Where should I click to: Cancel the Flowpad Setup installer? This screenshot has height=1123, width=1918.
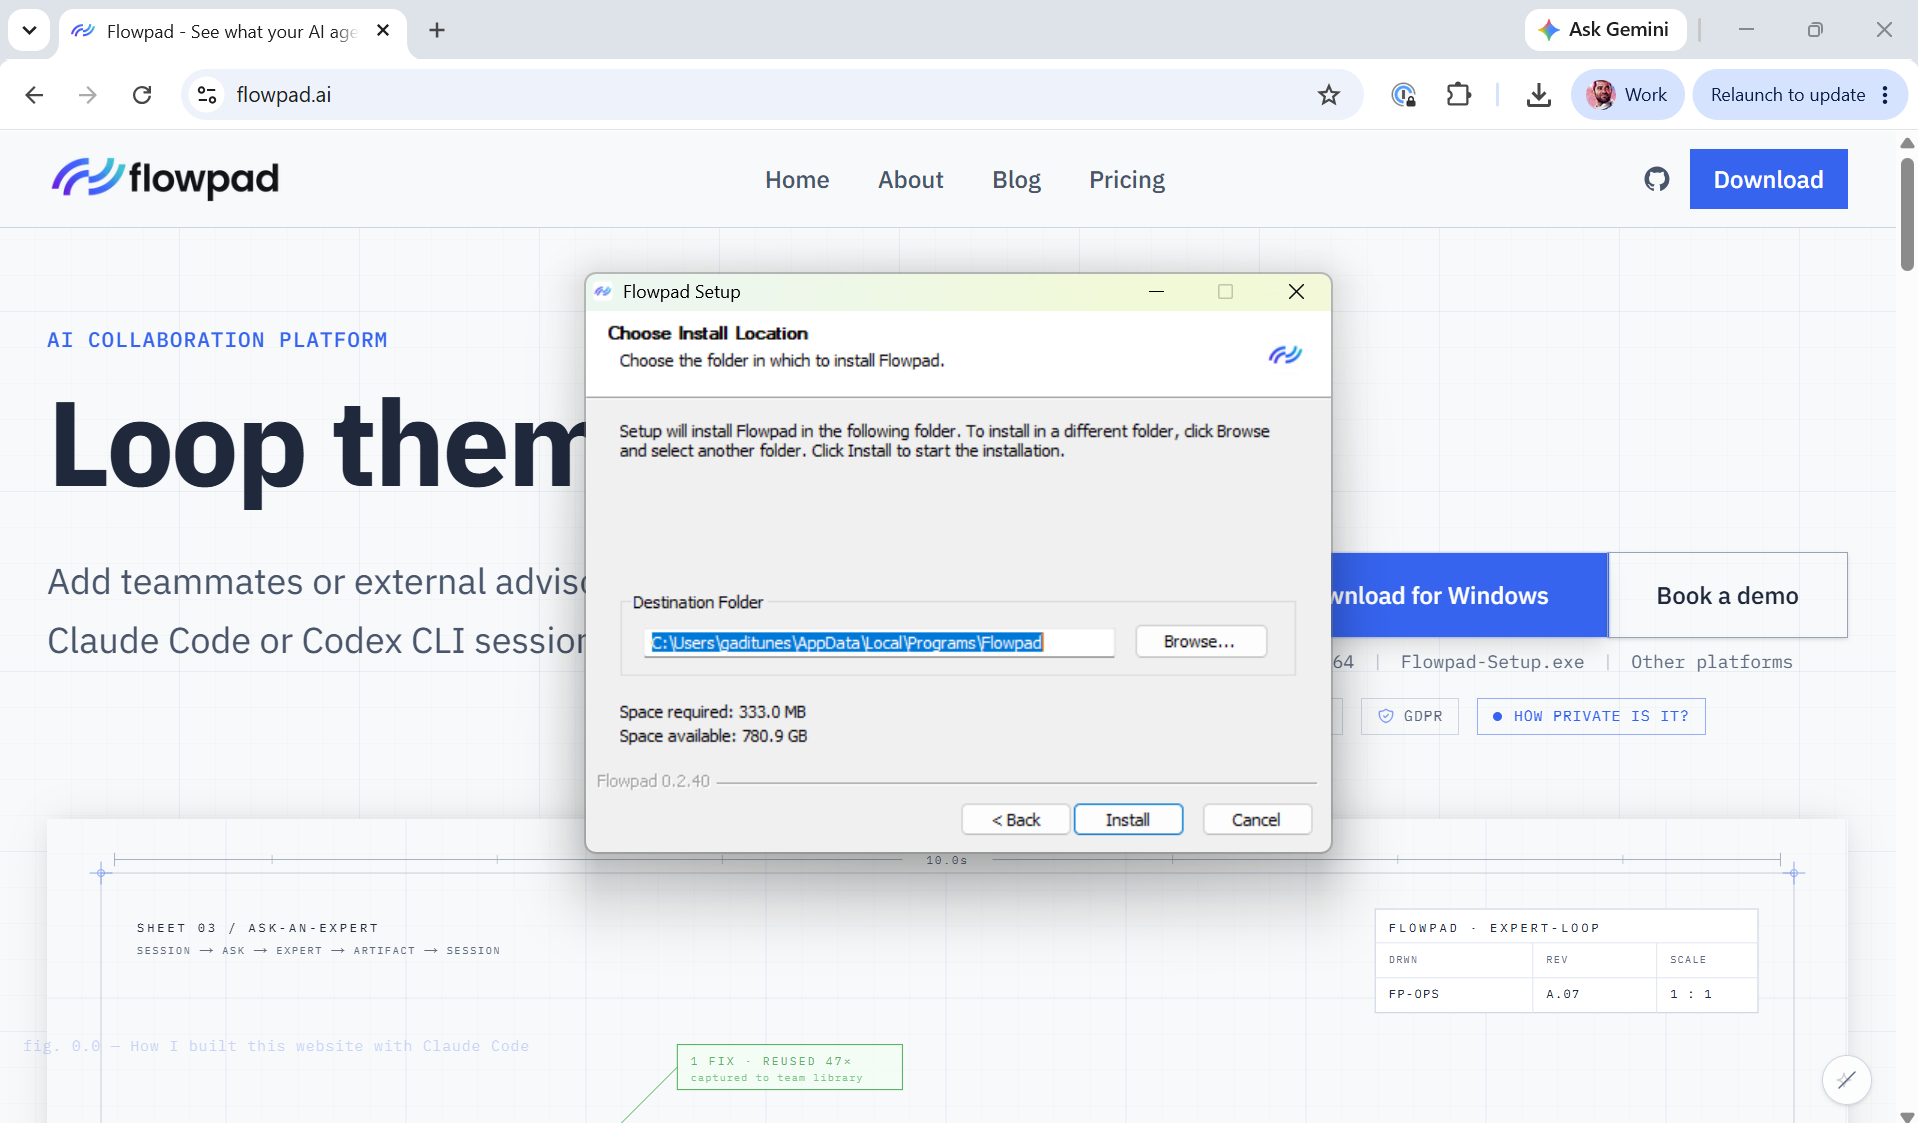pos(1257,820)
